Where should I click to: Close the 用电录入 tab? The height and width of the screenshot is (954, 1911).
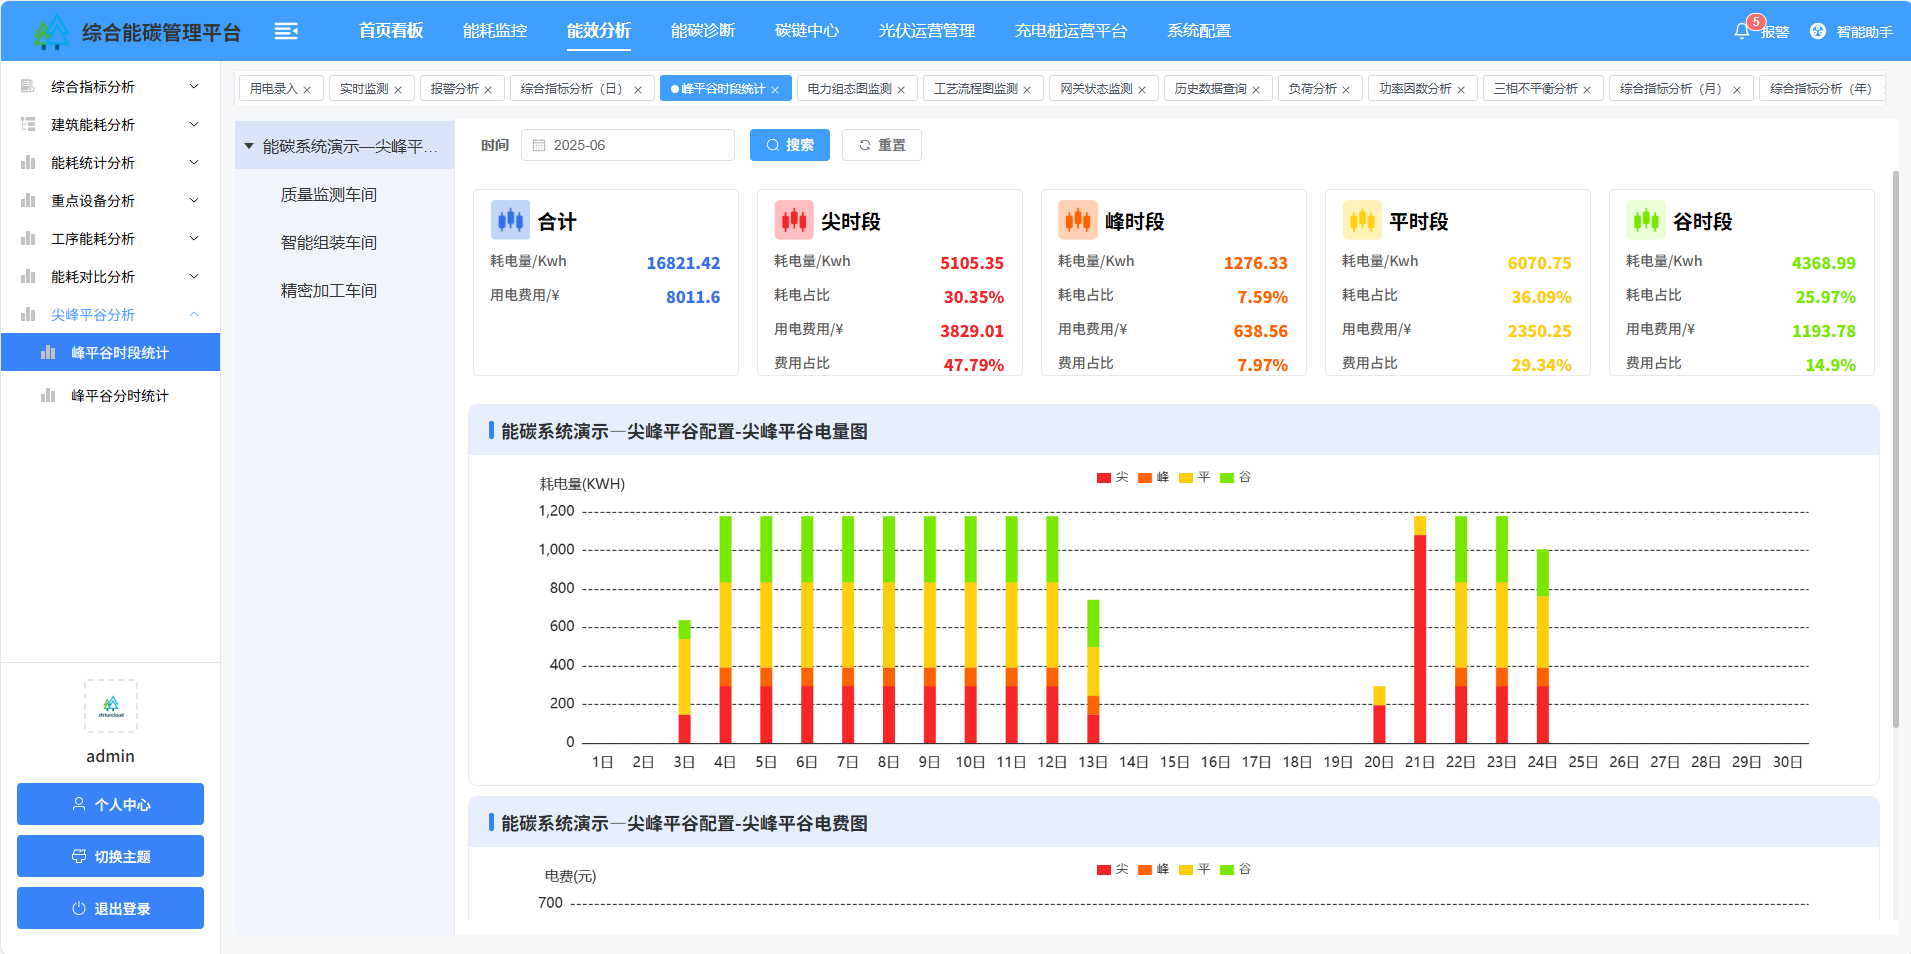pos(307,90)
